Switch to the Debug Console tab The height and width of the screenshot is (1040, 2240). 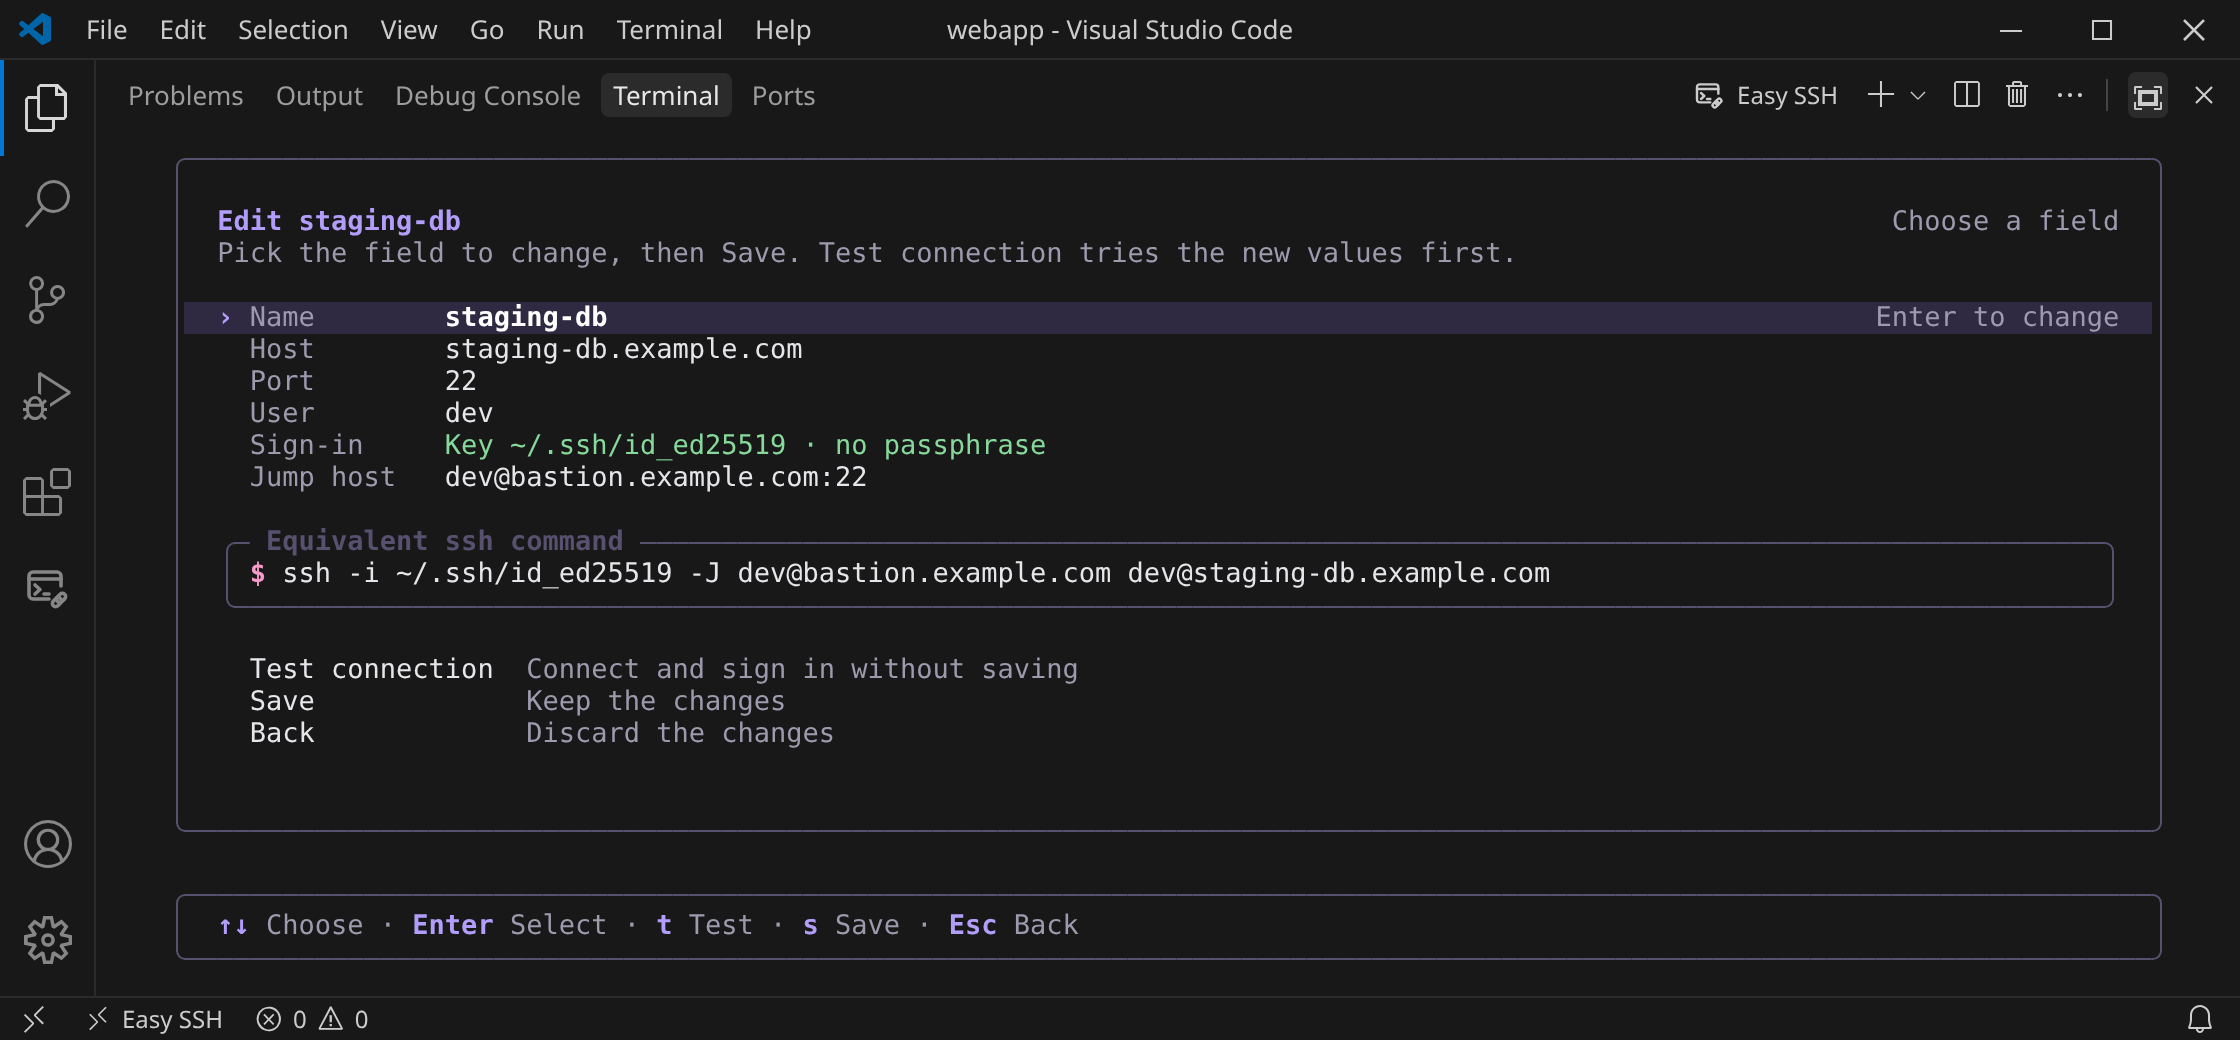(x=488, y=96)
